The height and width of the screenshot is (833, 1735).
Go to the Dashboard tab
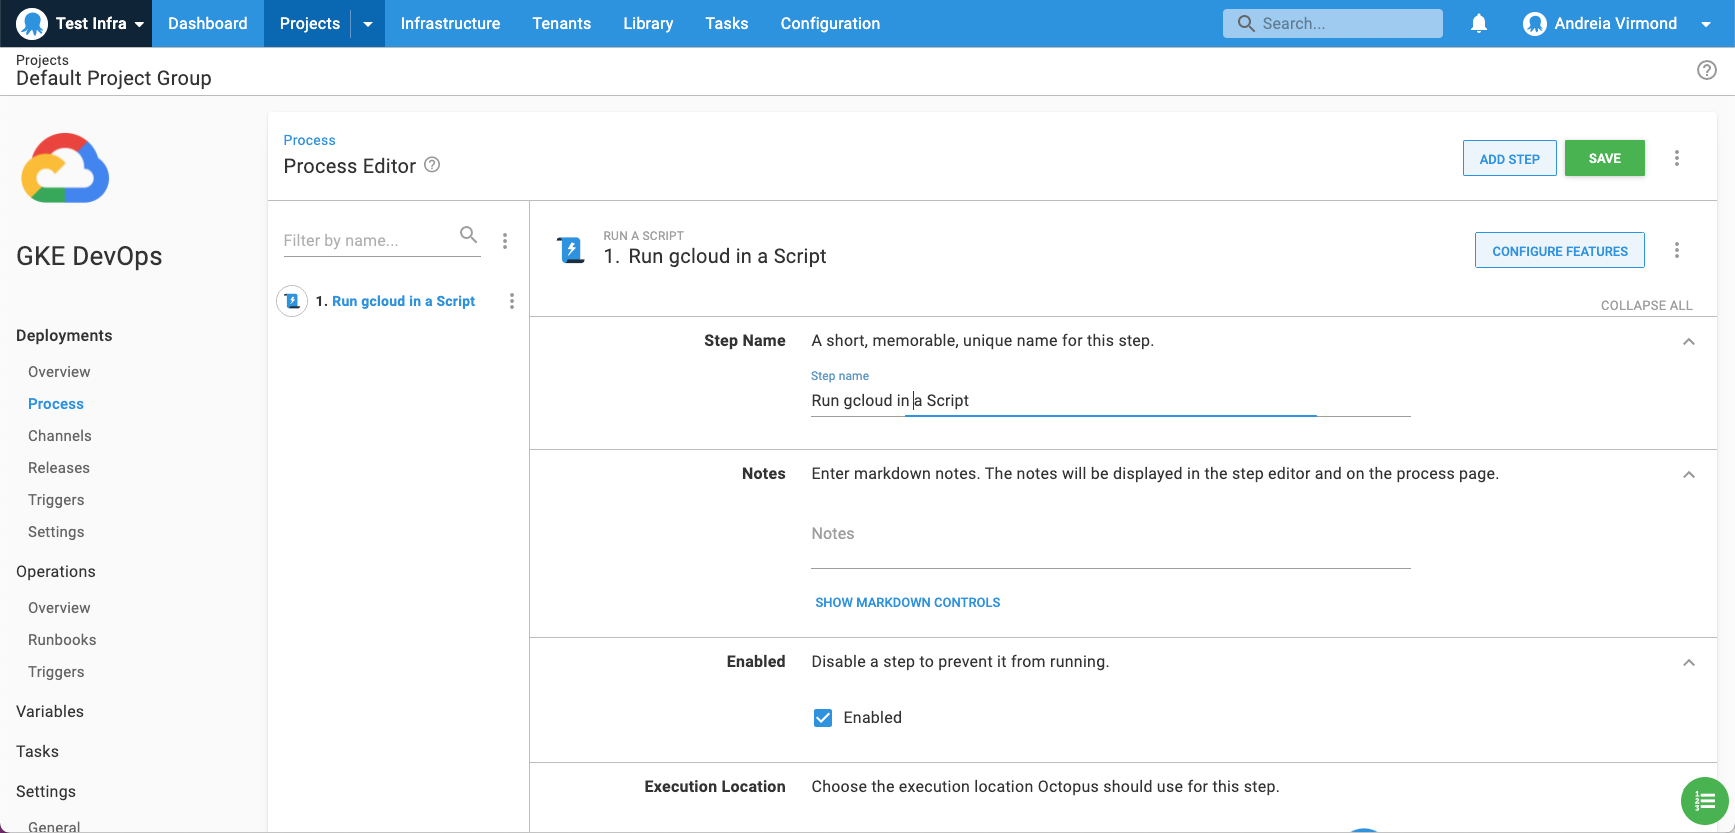[208, 23]
